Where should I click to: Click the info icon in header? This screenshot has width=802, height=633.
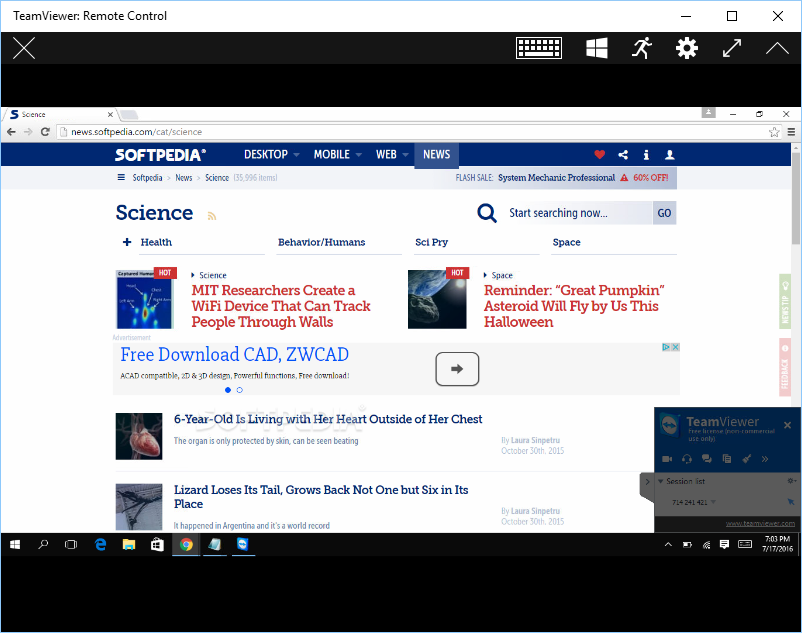pyautogui.click(x=646, y=154)
